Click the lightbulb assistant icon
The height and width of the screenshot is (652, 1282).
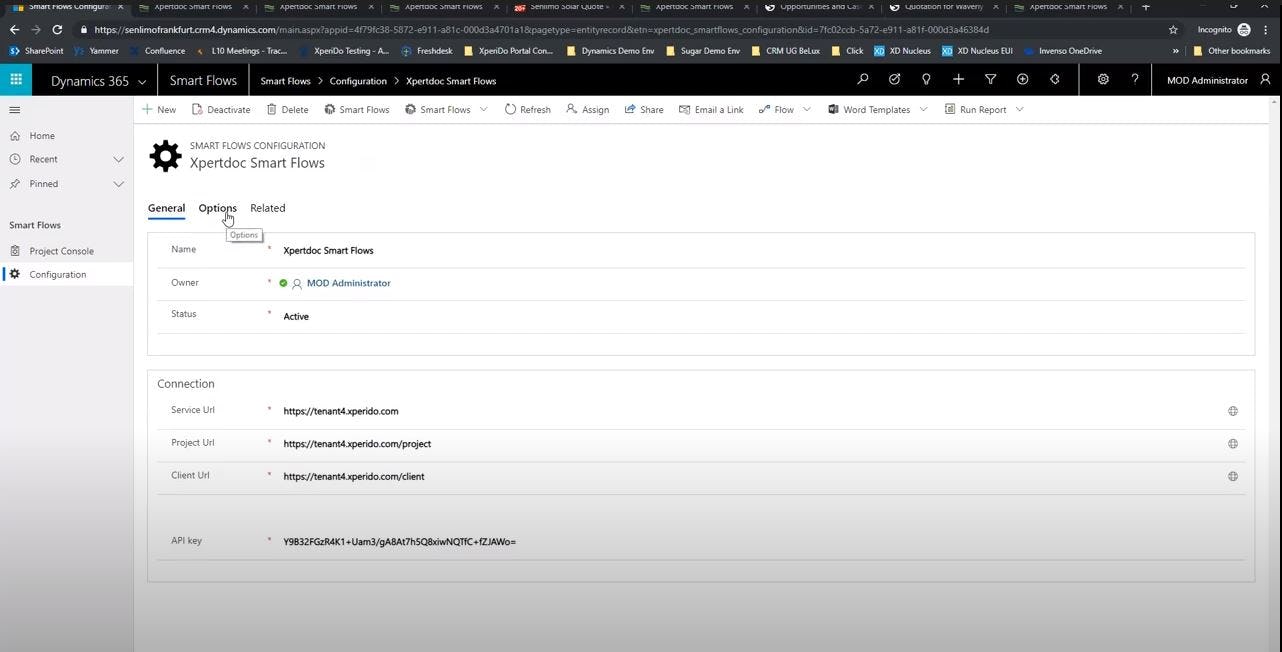point(926,80)
